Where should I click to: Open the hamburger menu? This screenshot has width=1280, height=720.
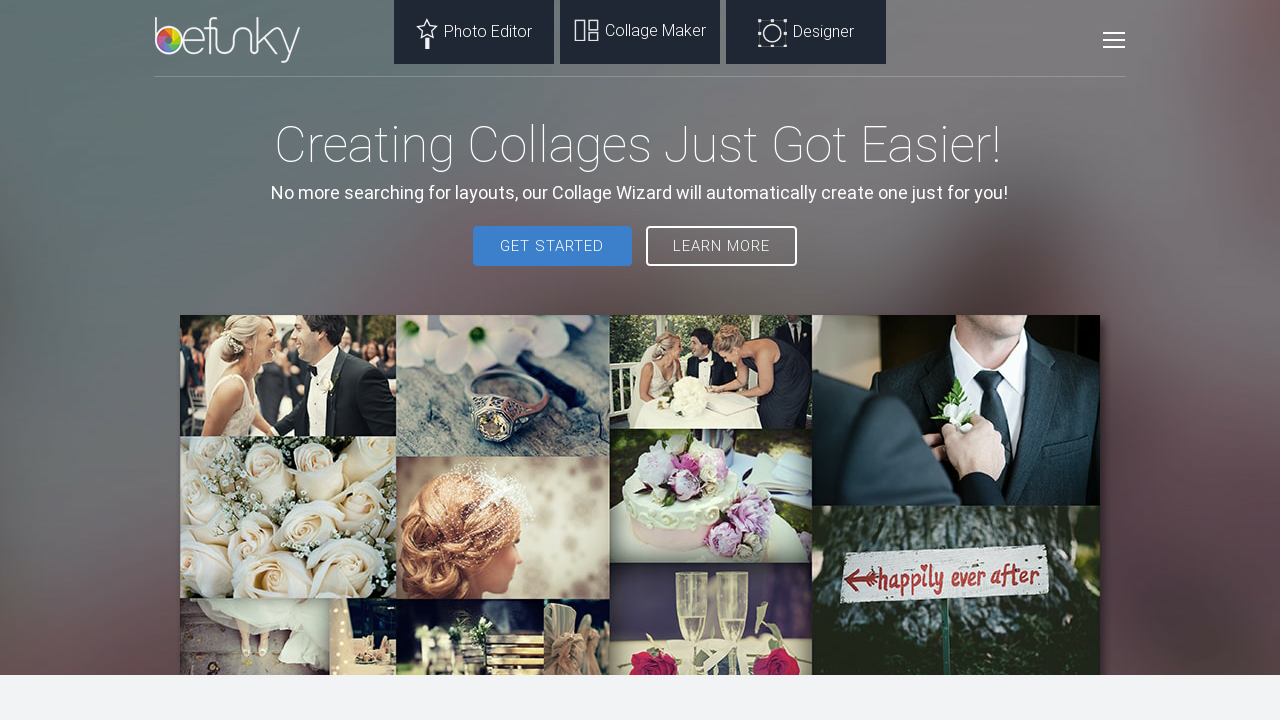click(1114, 40)
